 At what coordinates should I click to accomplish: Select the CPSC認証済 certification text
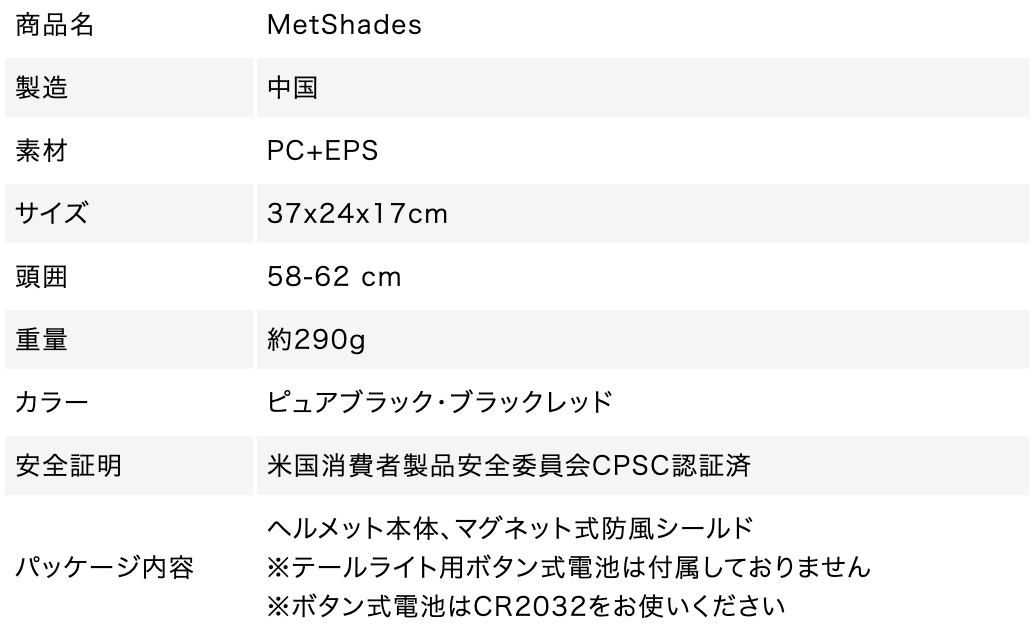click(x=671, y=465)
